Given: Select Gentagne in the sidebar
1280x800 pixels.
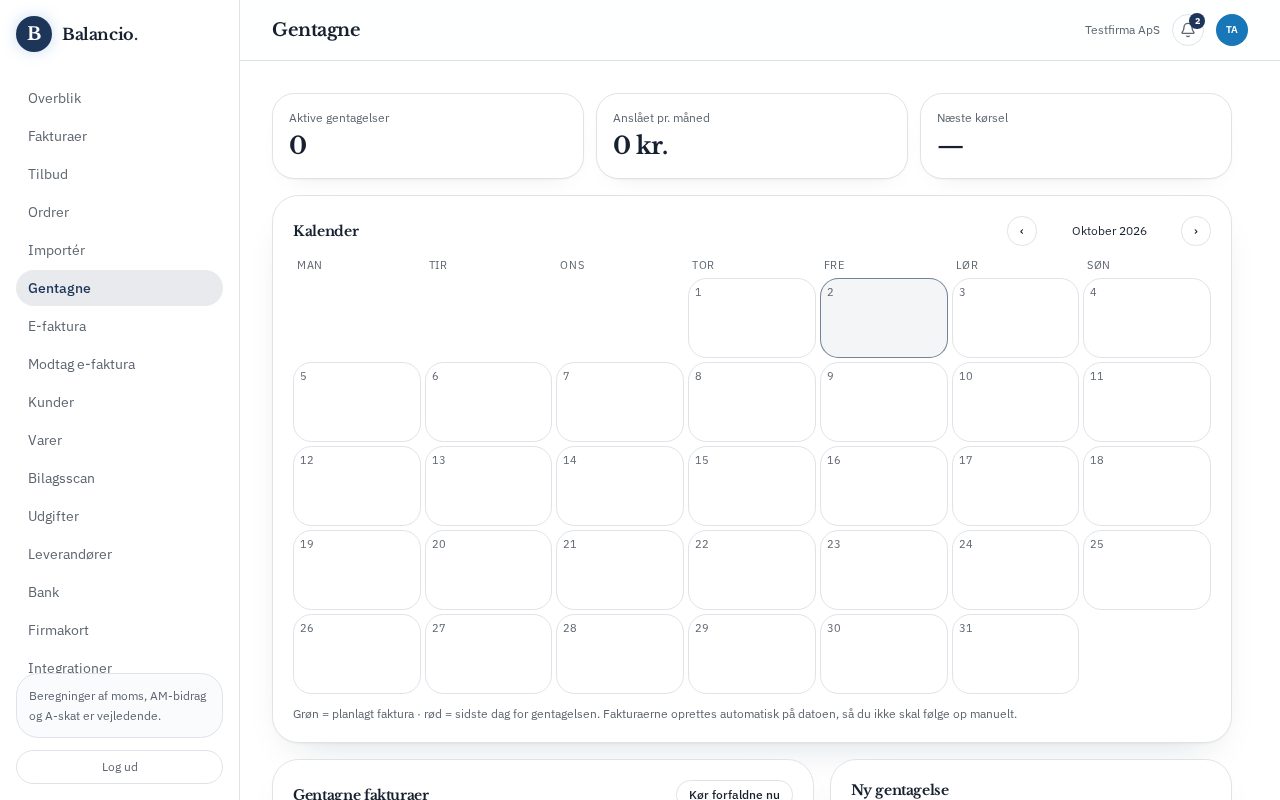Looking at the screenshot, I should click(x=119, y=288).
